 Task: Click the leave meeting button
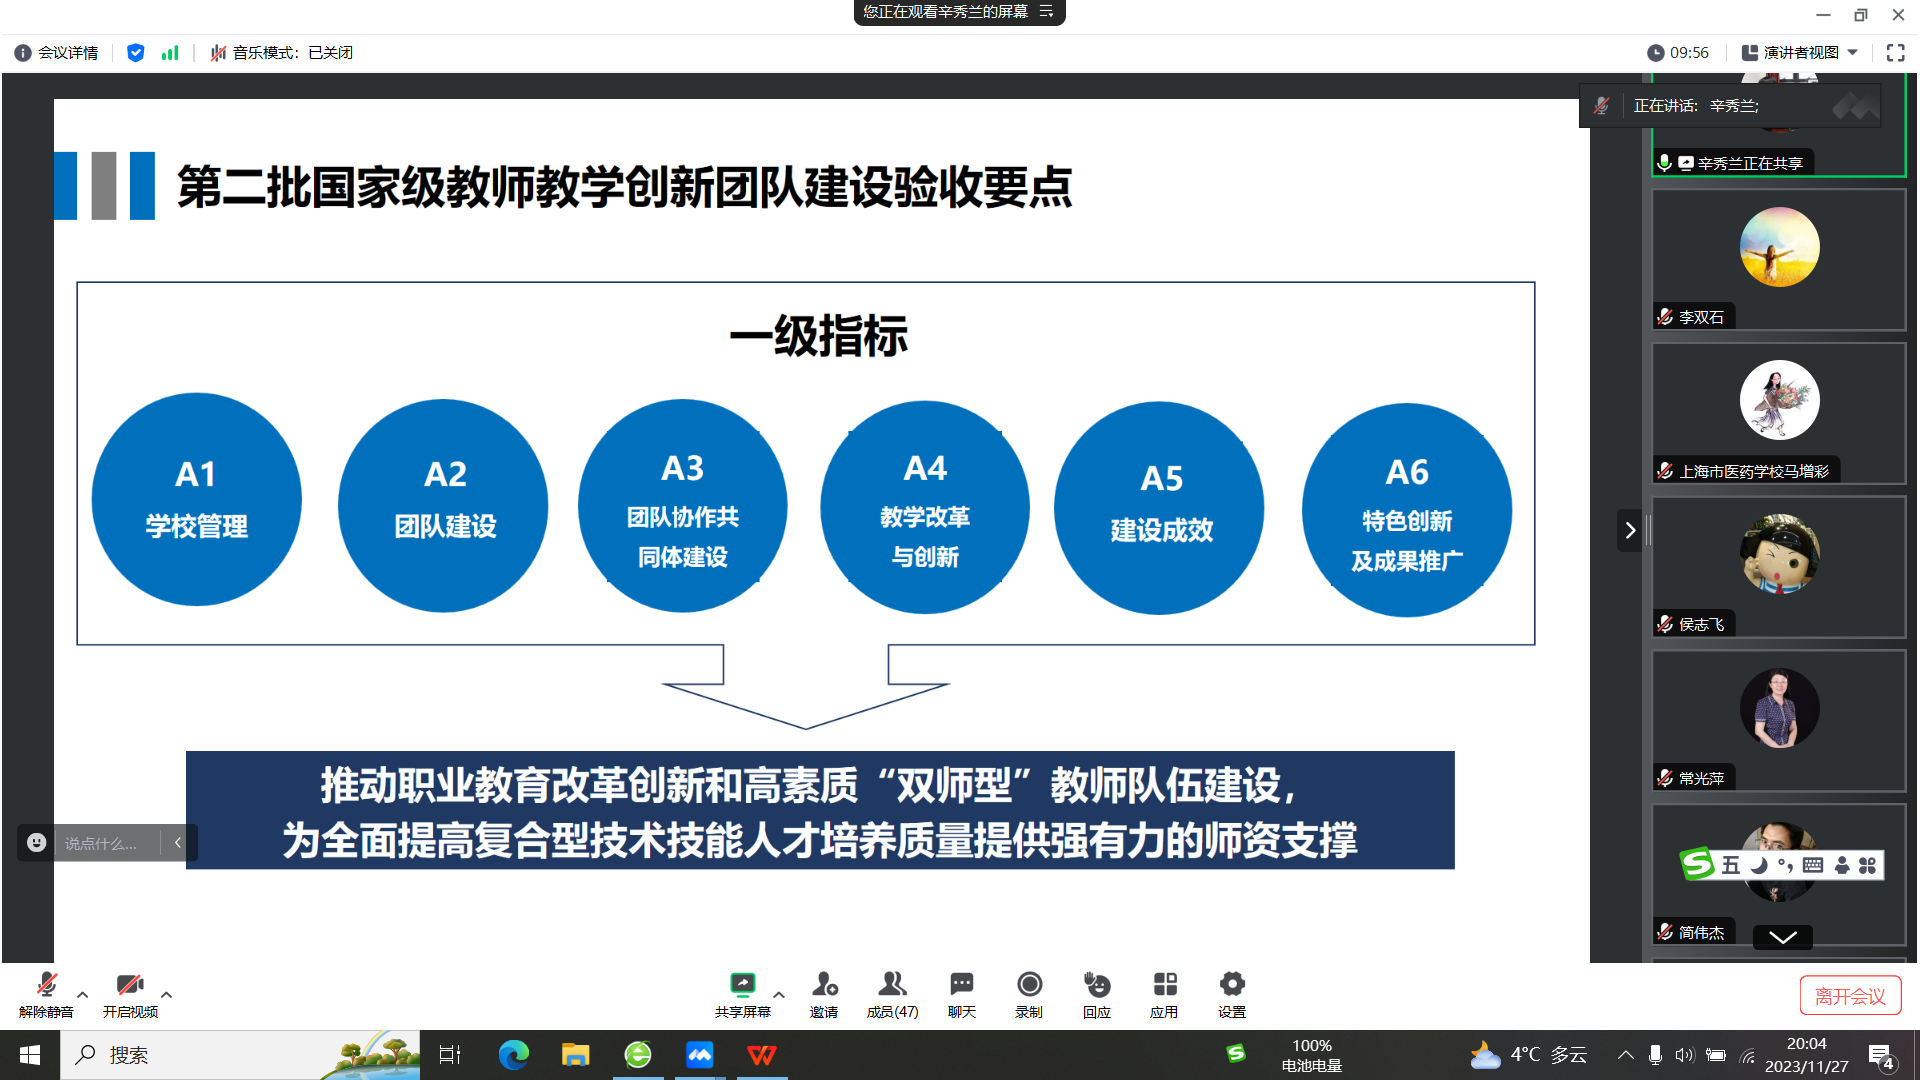[x=1849, y=996]
